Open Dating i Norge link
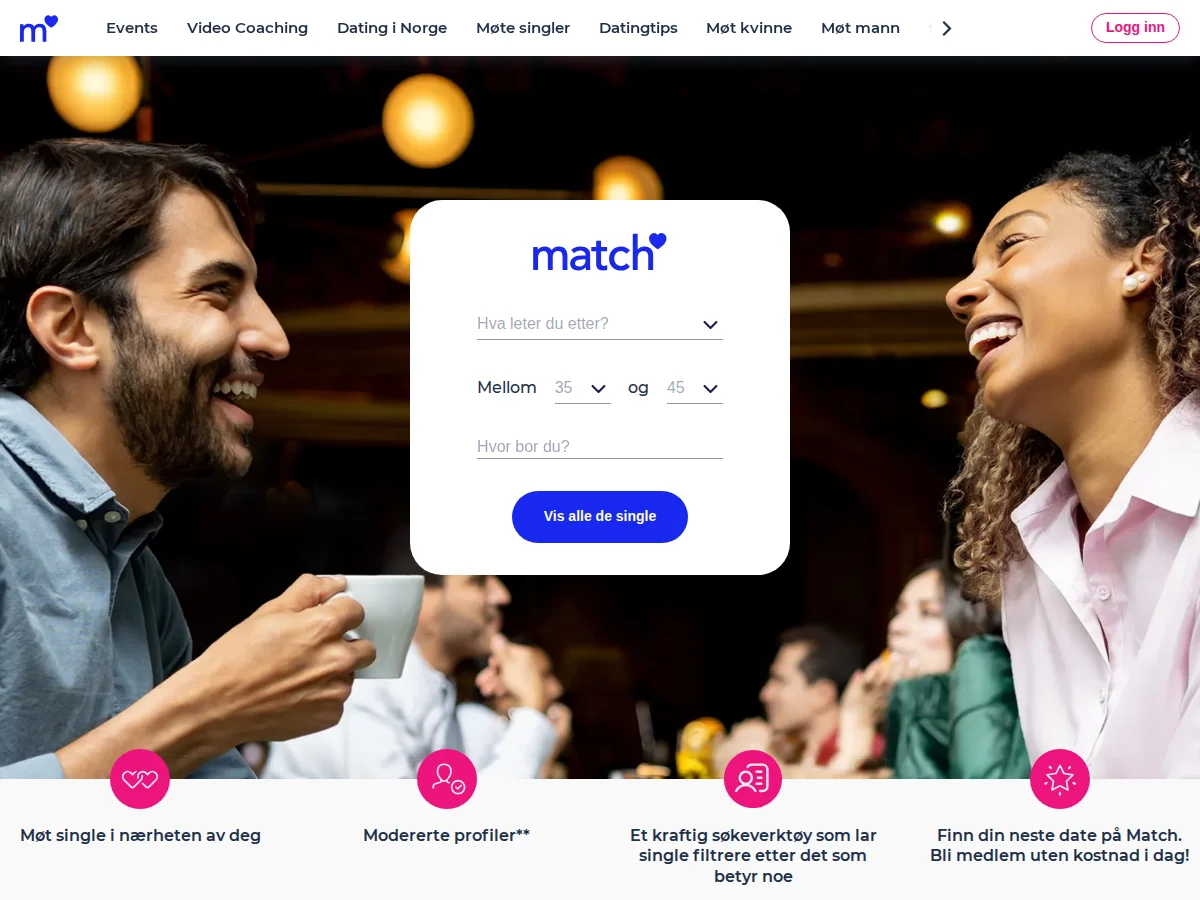Viewport: 1200px width, 900px height. 392,28
